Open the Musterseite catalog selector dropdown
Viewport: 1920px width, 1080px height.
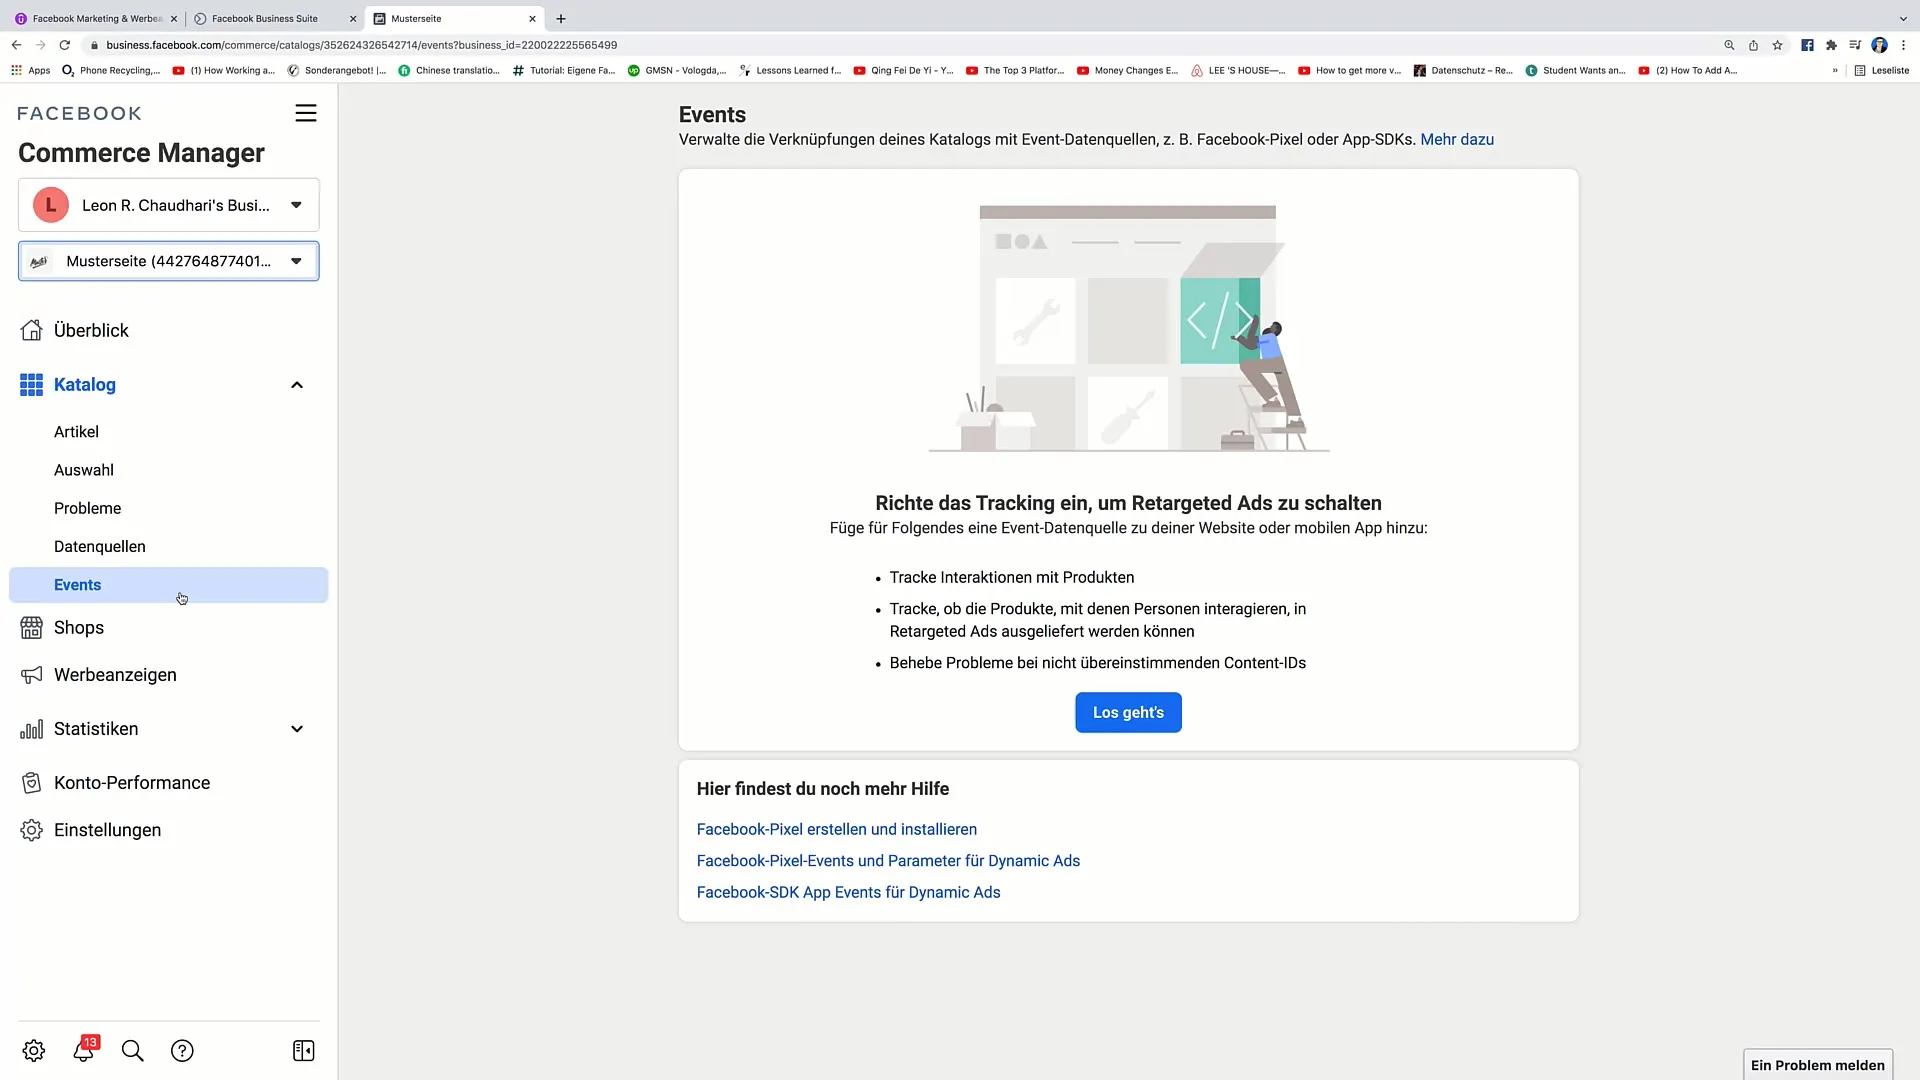(x=169, y=261)
